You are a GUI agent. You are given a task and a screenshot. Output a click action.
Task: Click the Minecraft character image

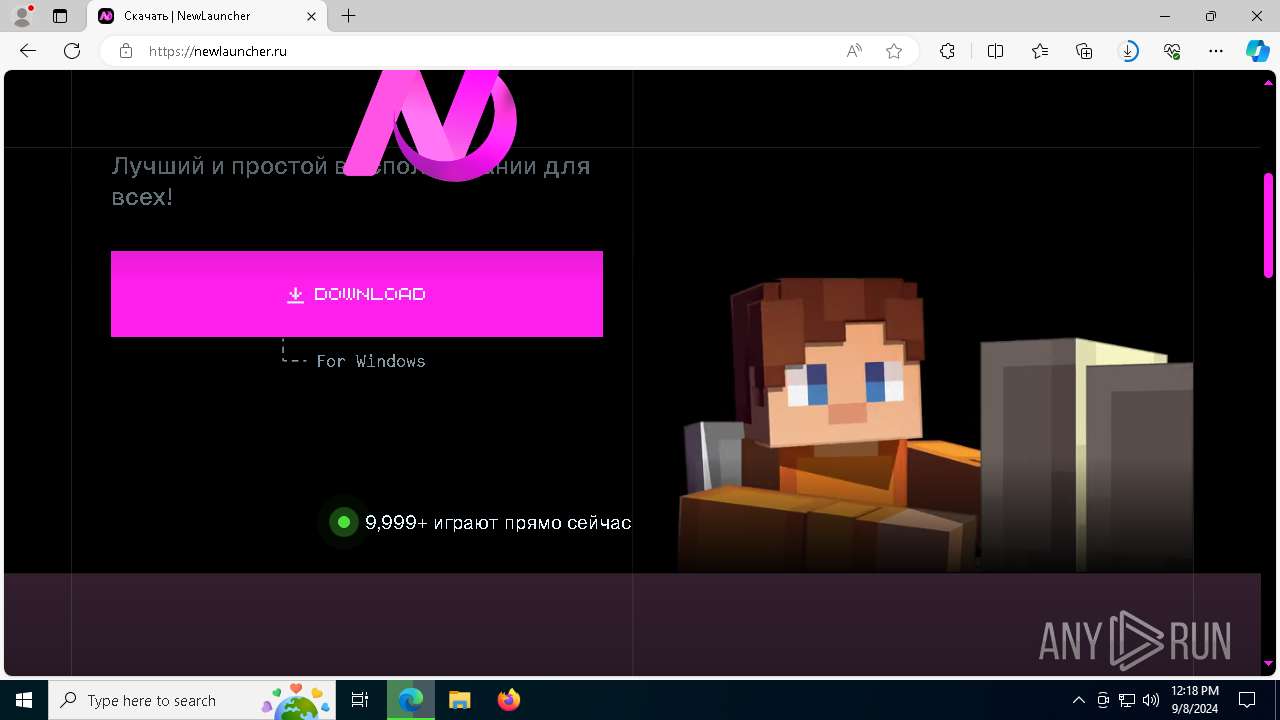tap(935, 425)
